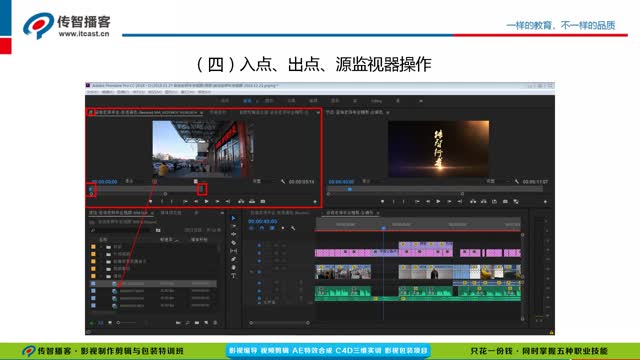Switch to the Media Browser tab beside Project
Screen dimensions: 640x360
coord(171,213)
